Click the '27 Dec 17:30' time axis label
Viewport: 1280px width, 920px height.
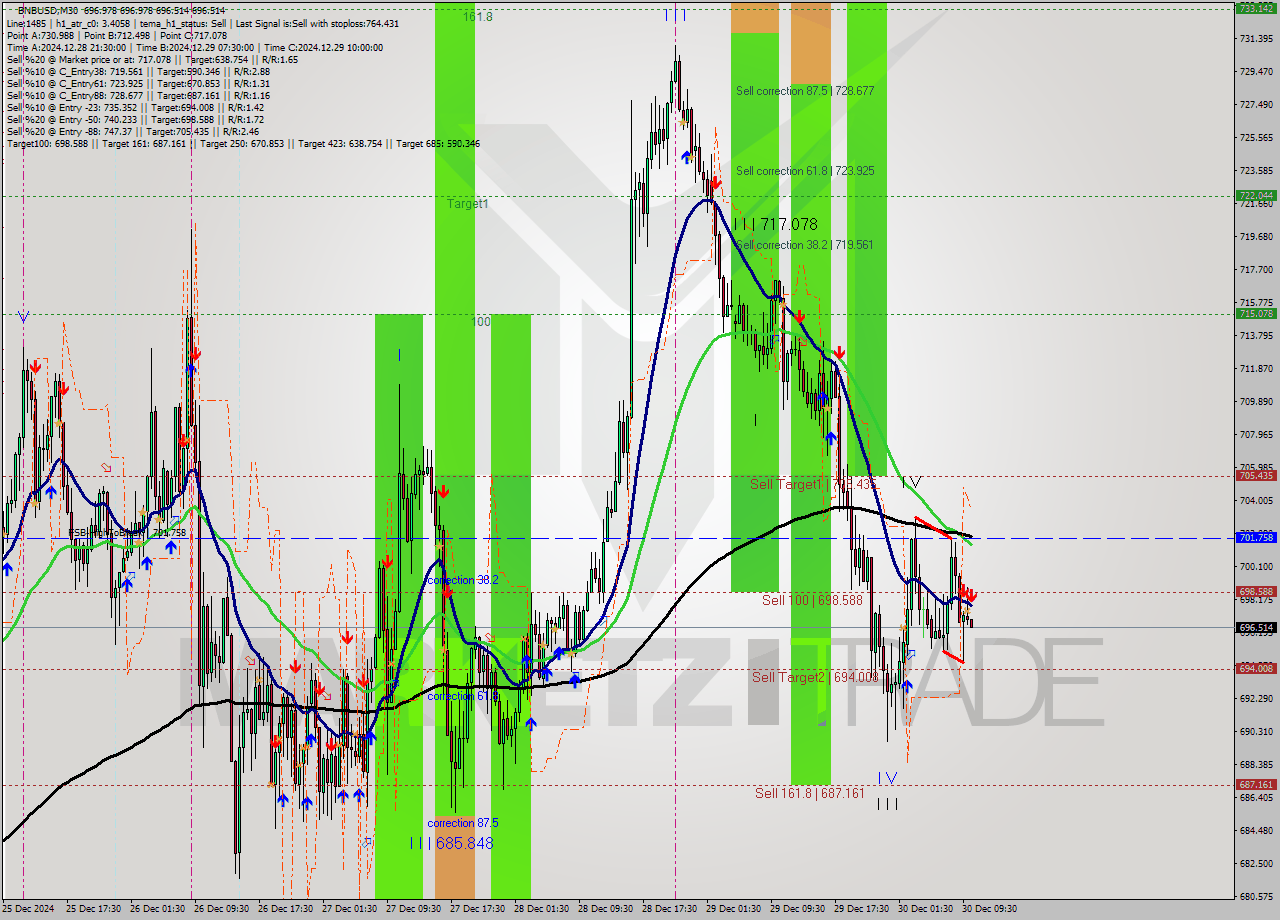coord(476,909)
